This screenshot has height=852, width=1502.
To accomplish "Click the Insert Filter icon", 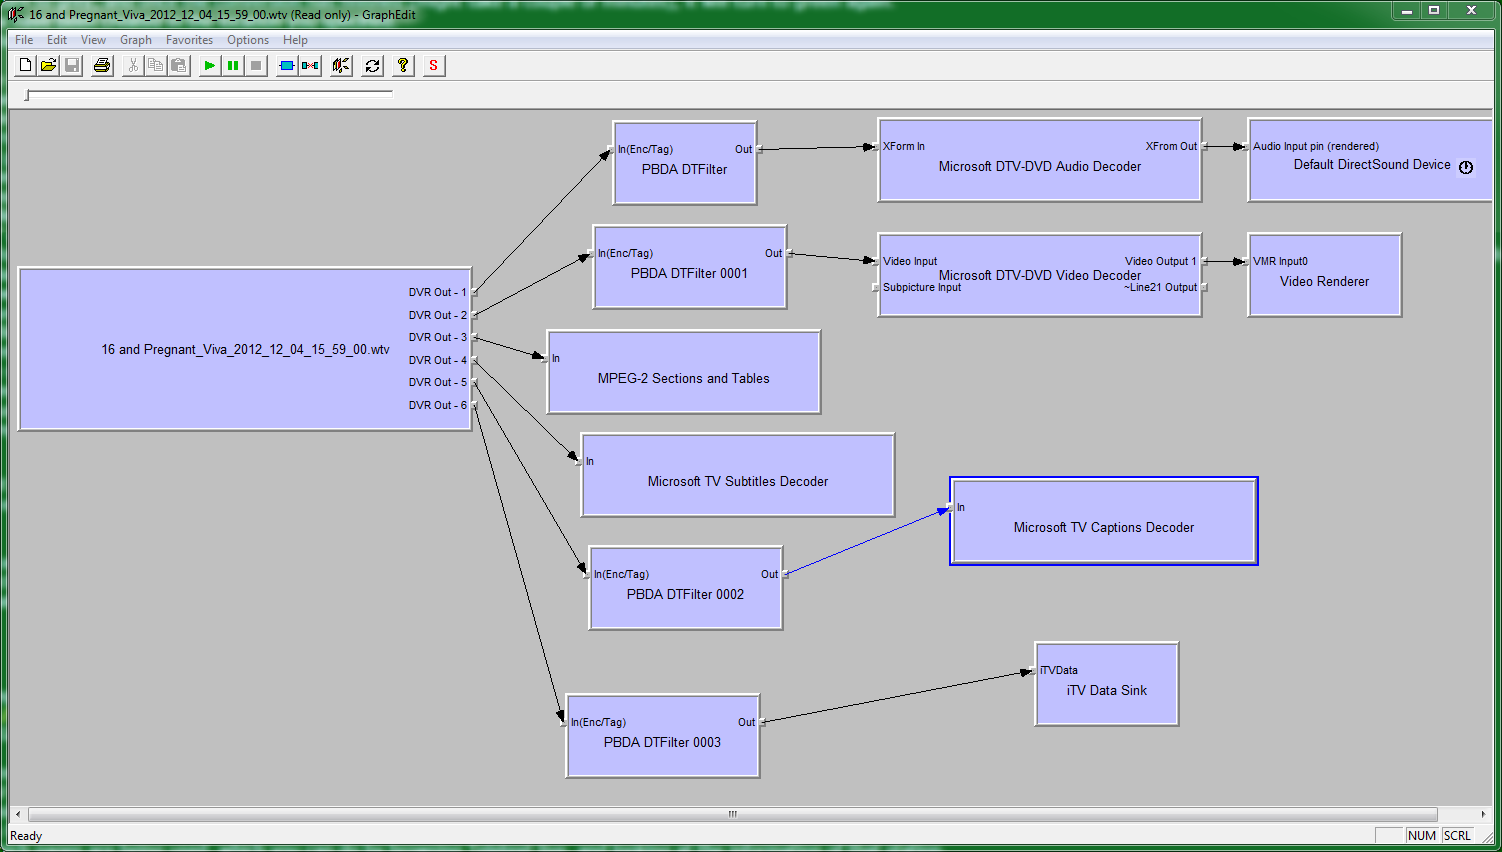I will click(x=287, y=65).
